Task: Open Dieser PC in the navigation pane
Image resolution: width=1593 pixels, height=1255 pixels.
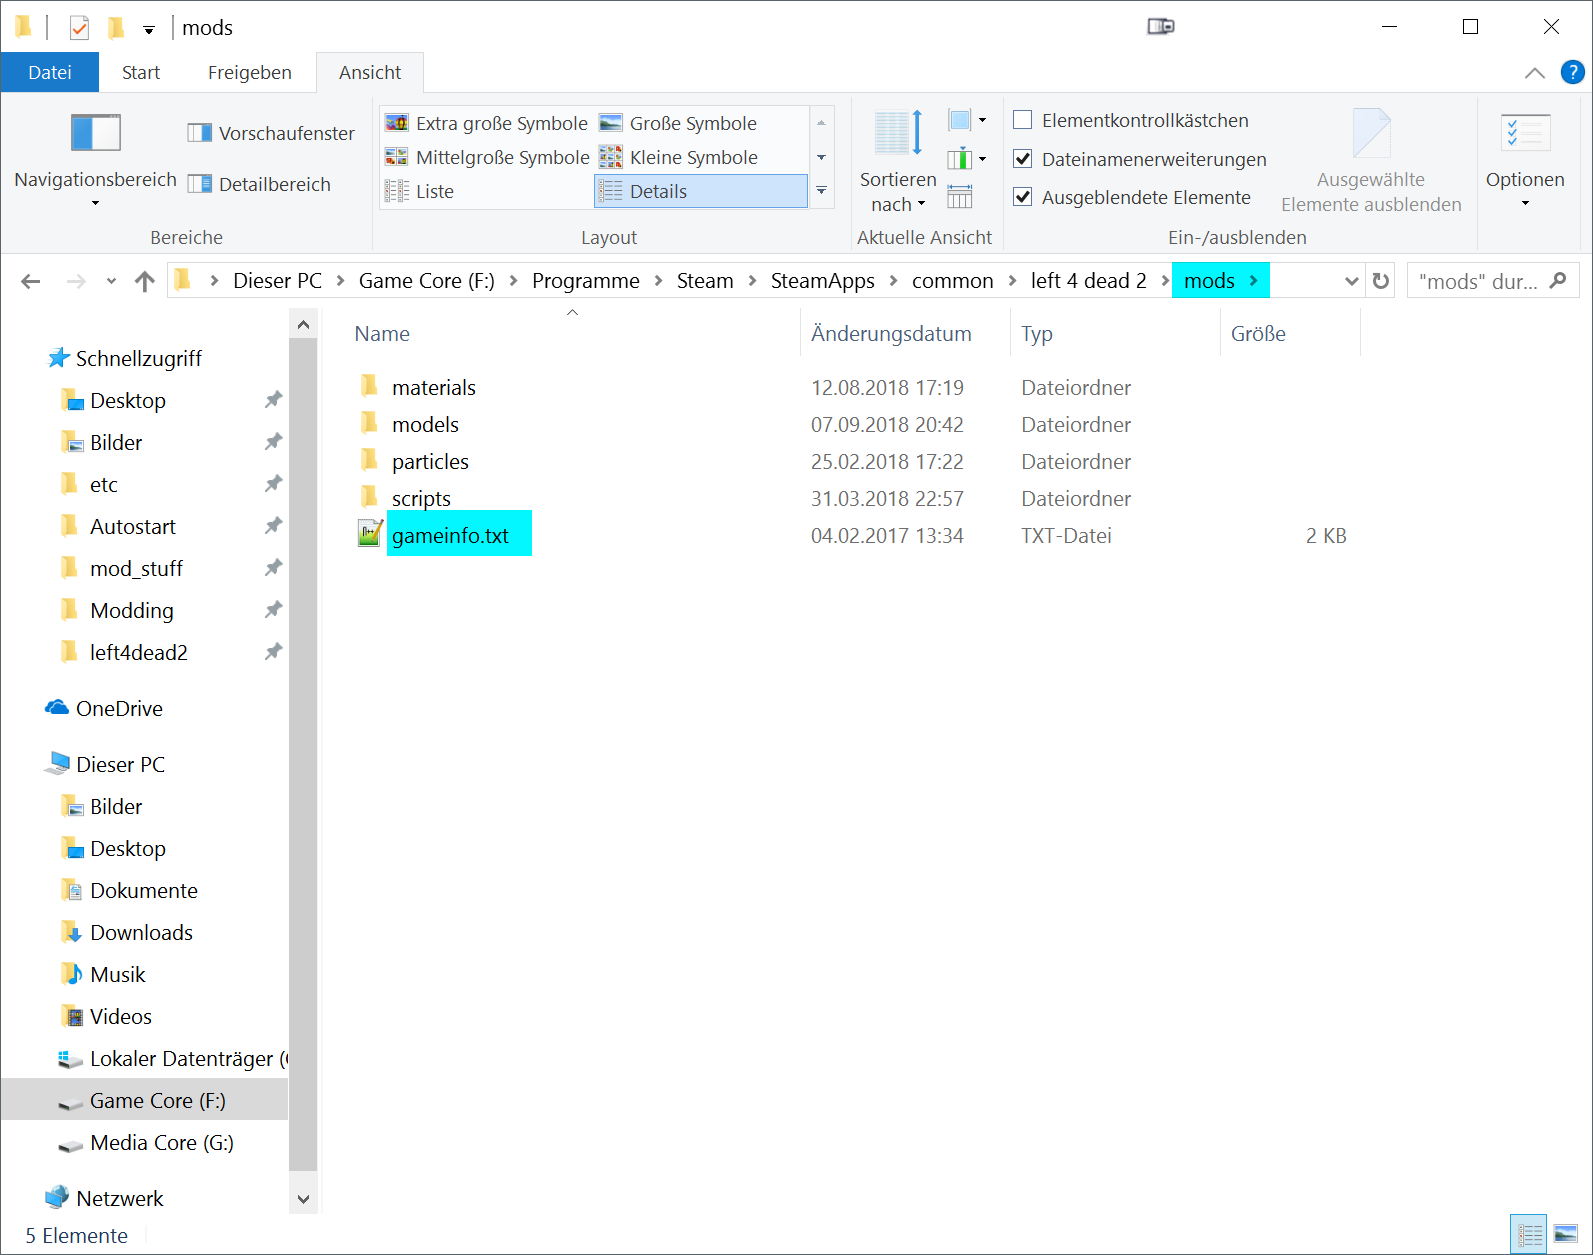Action: tap(121, 764)
